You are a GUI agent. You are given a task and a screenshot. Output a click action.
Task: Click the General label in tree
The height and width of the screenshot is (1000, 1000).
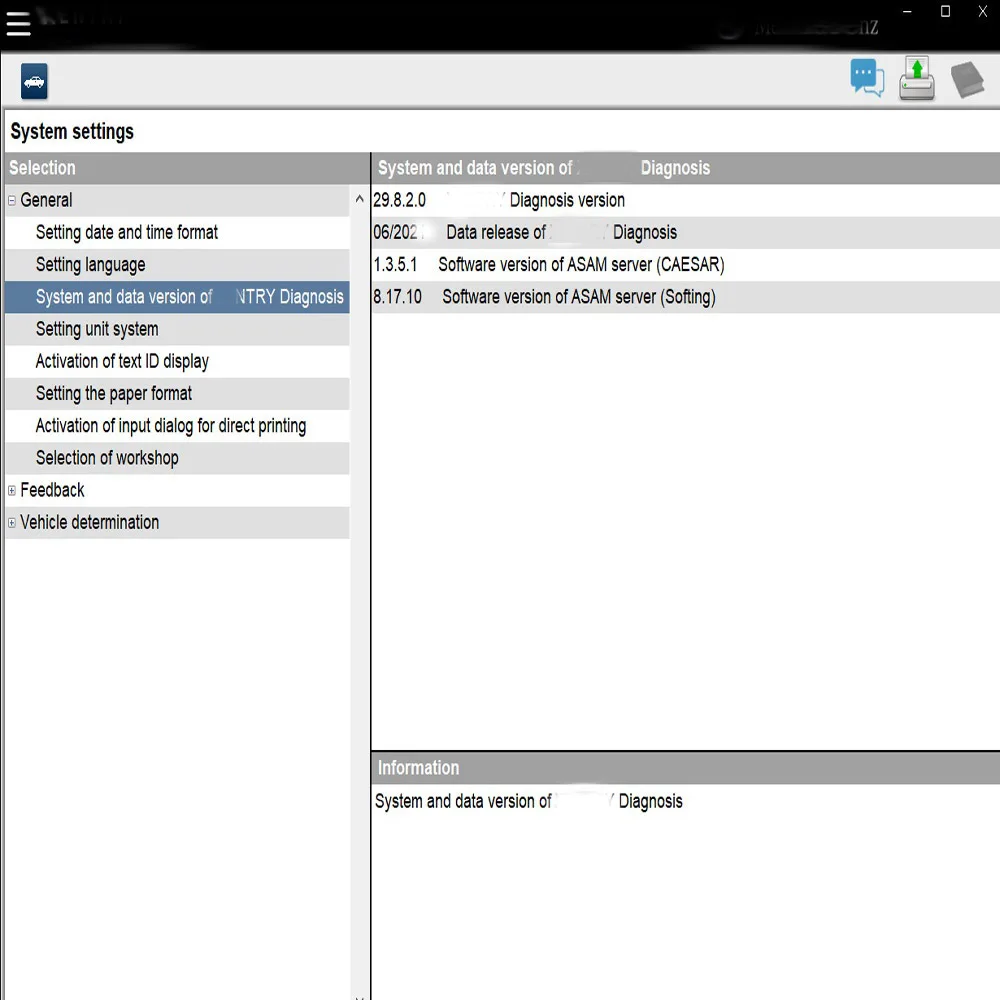(46, 200)
